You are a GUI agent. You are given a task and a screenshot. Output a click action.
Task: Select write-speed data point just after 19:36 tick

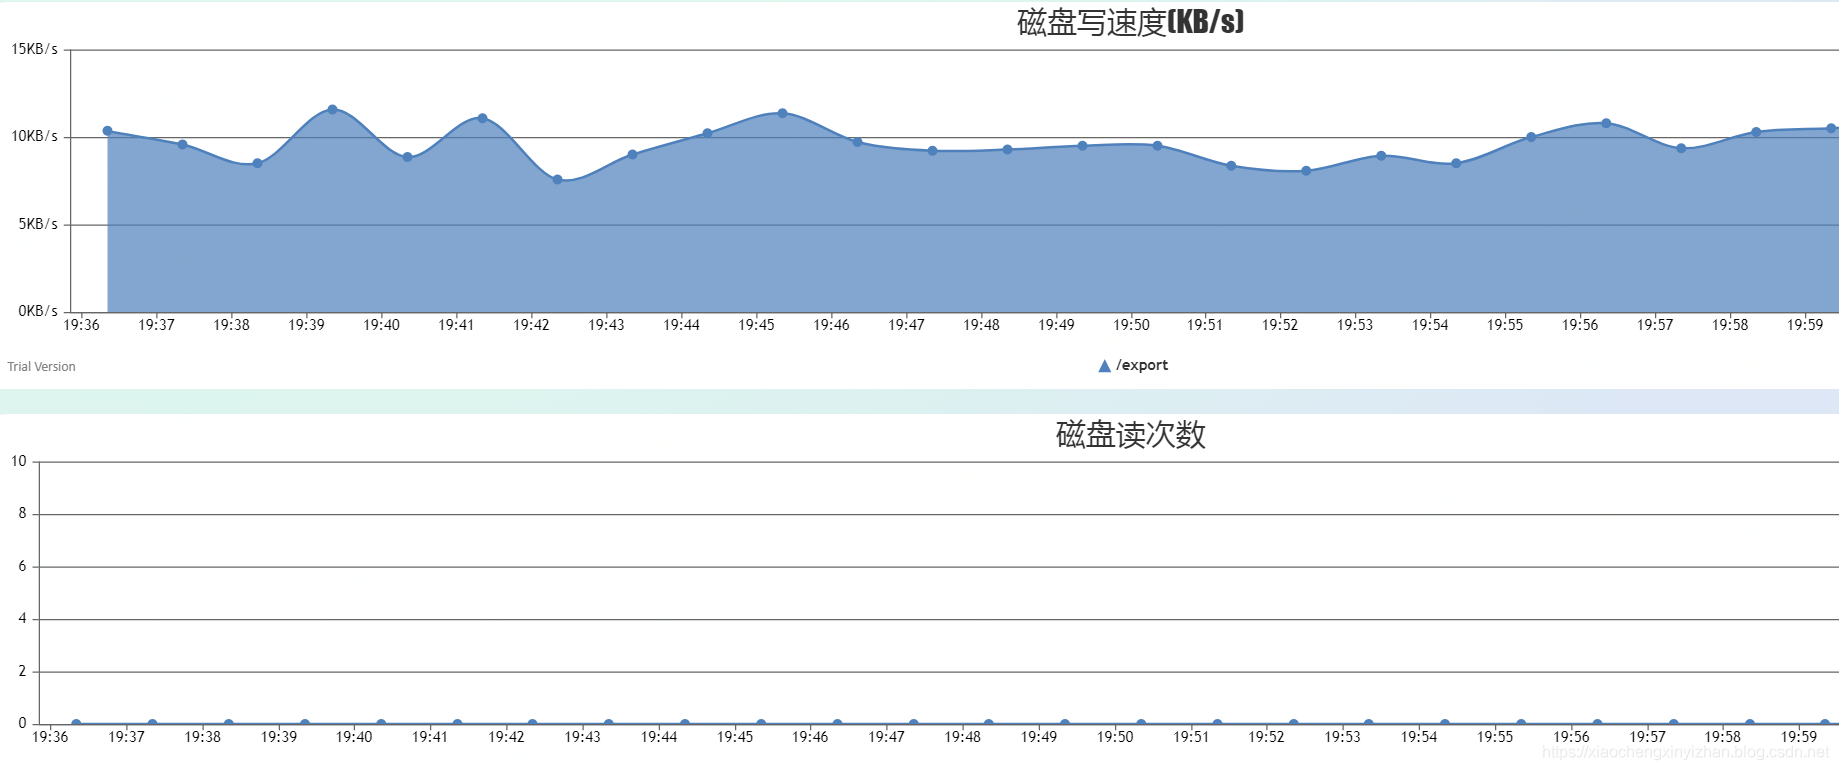(108, 131)
